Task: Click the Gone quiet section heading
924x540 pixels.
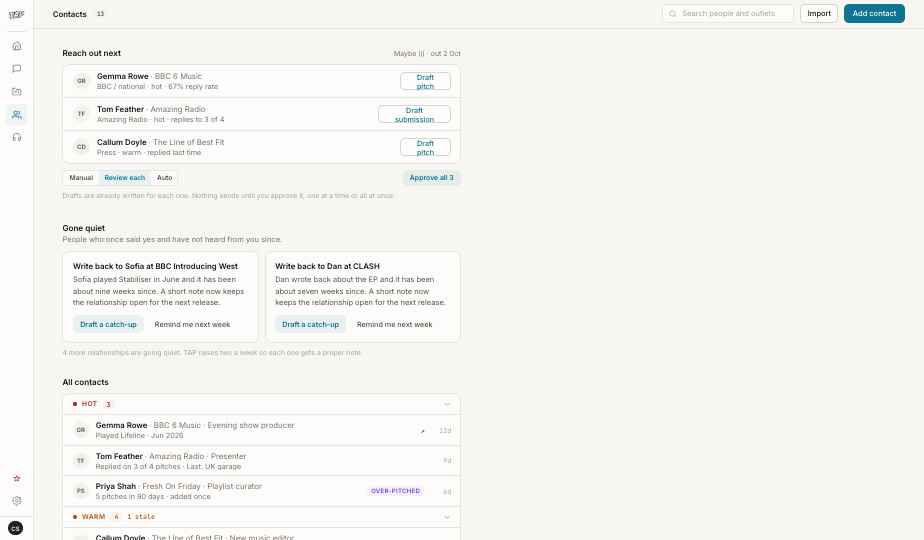Action: click(x=84, y=228)
